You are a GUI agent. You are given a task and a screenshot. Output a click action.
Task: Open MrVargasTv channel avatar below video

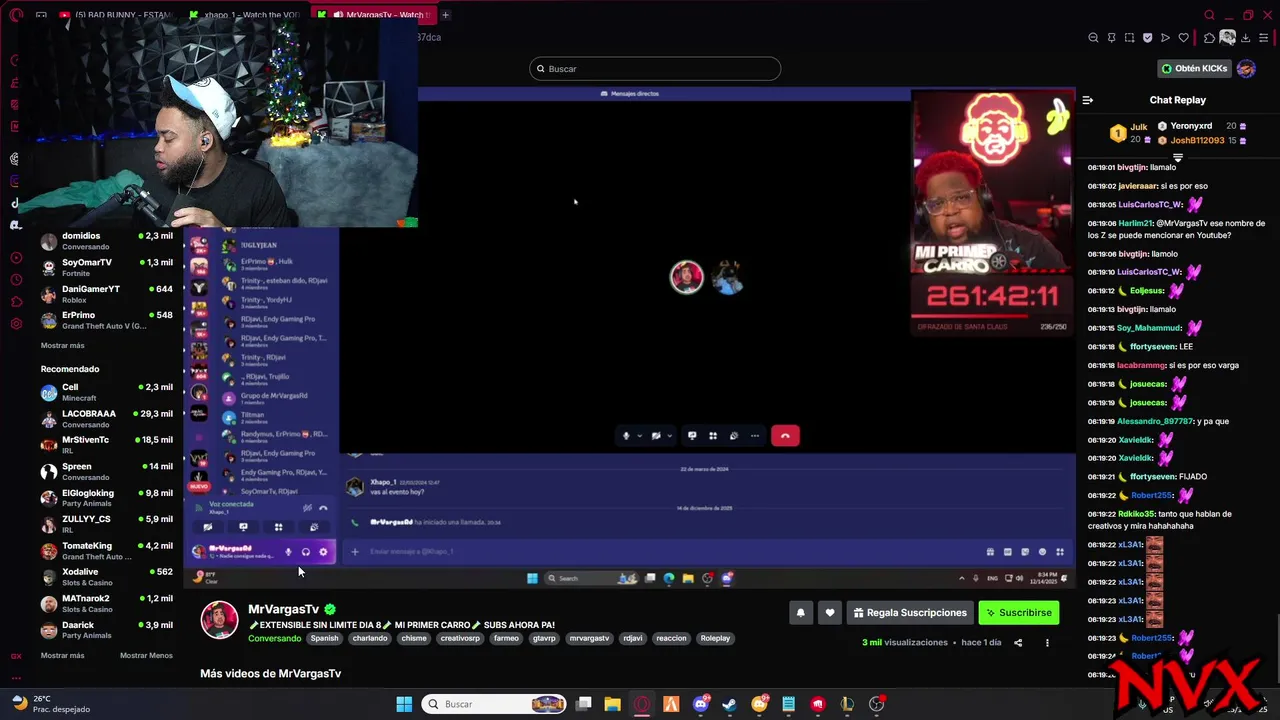[x=220, y=620]
